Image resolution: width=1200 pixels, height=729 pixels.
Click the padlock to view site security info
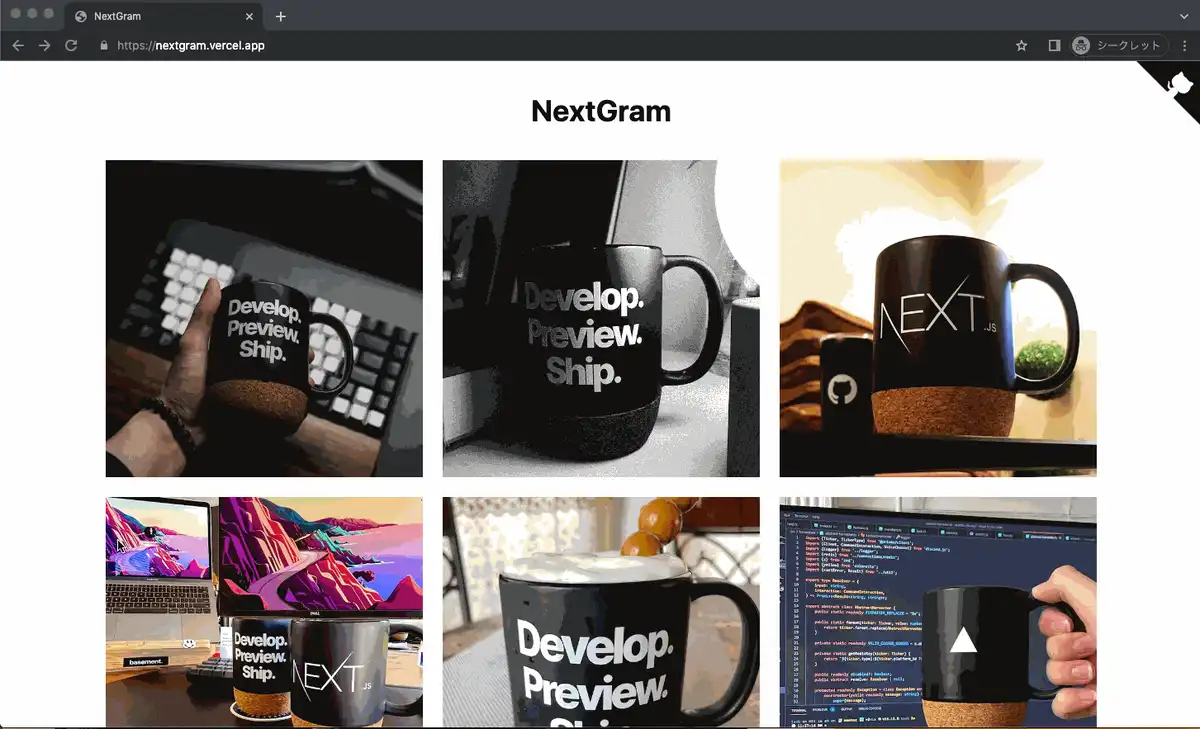pyautogui.click(x=103, y=45)
